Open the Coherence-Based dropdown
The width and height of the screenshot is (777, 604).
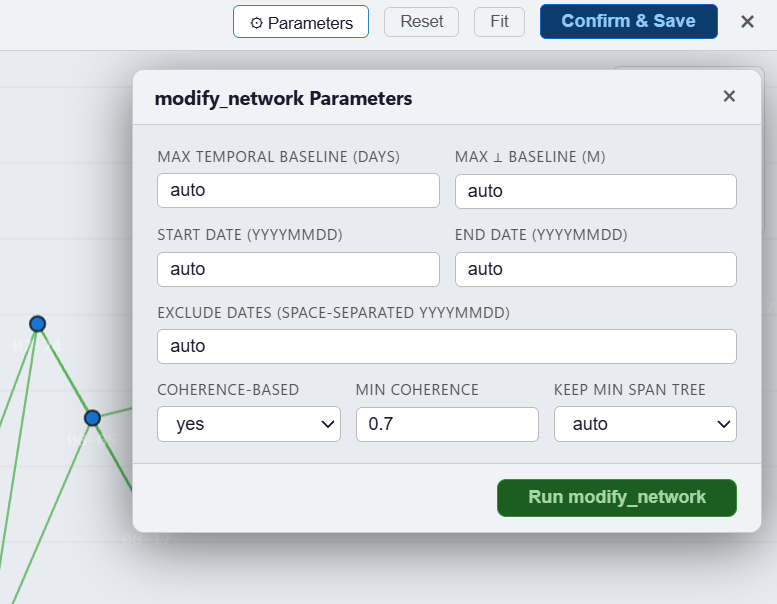tap(249, 424)
